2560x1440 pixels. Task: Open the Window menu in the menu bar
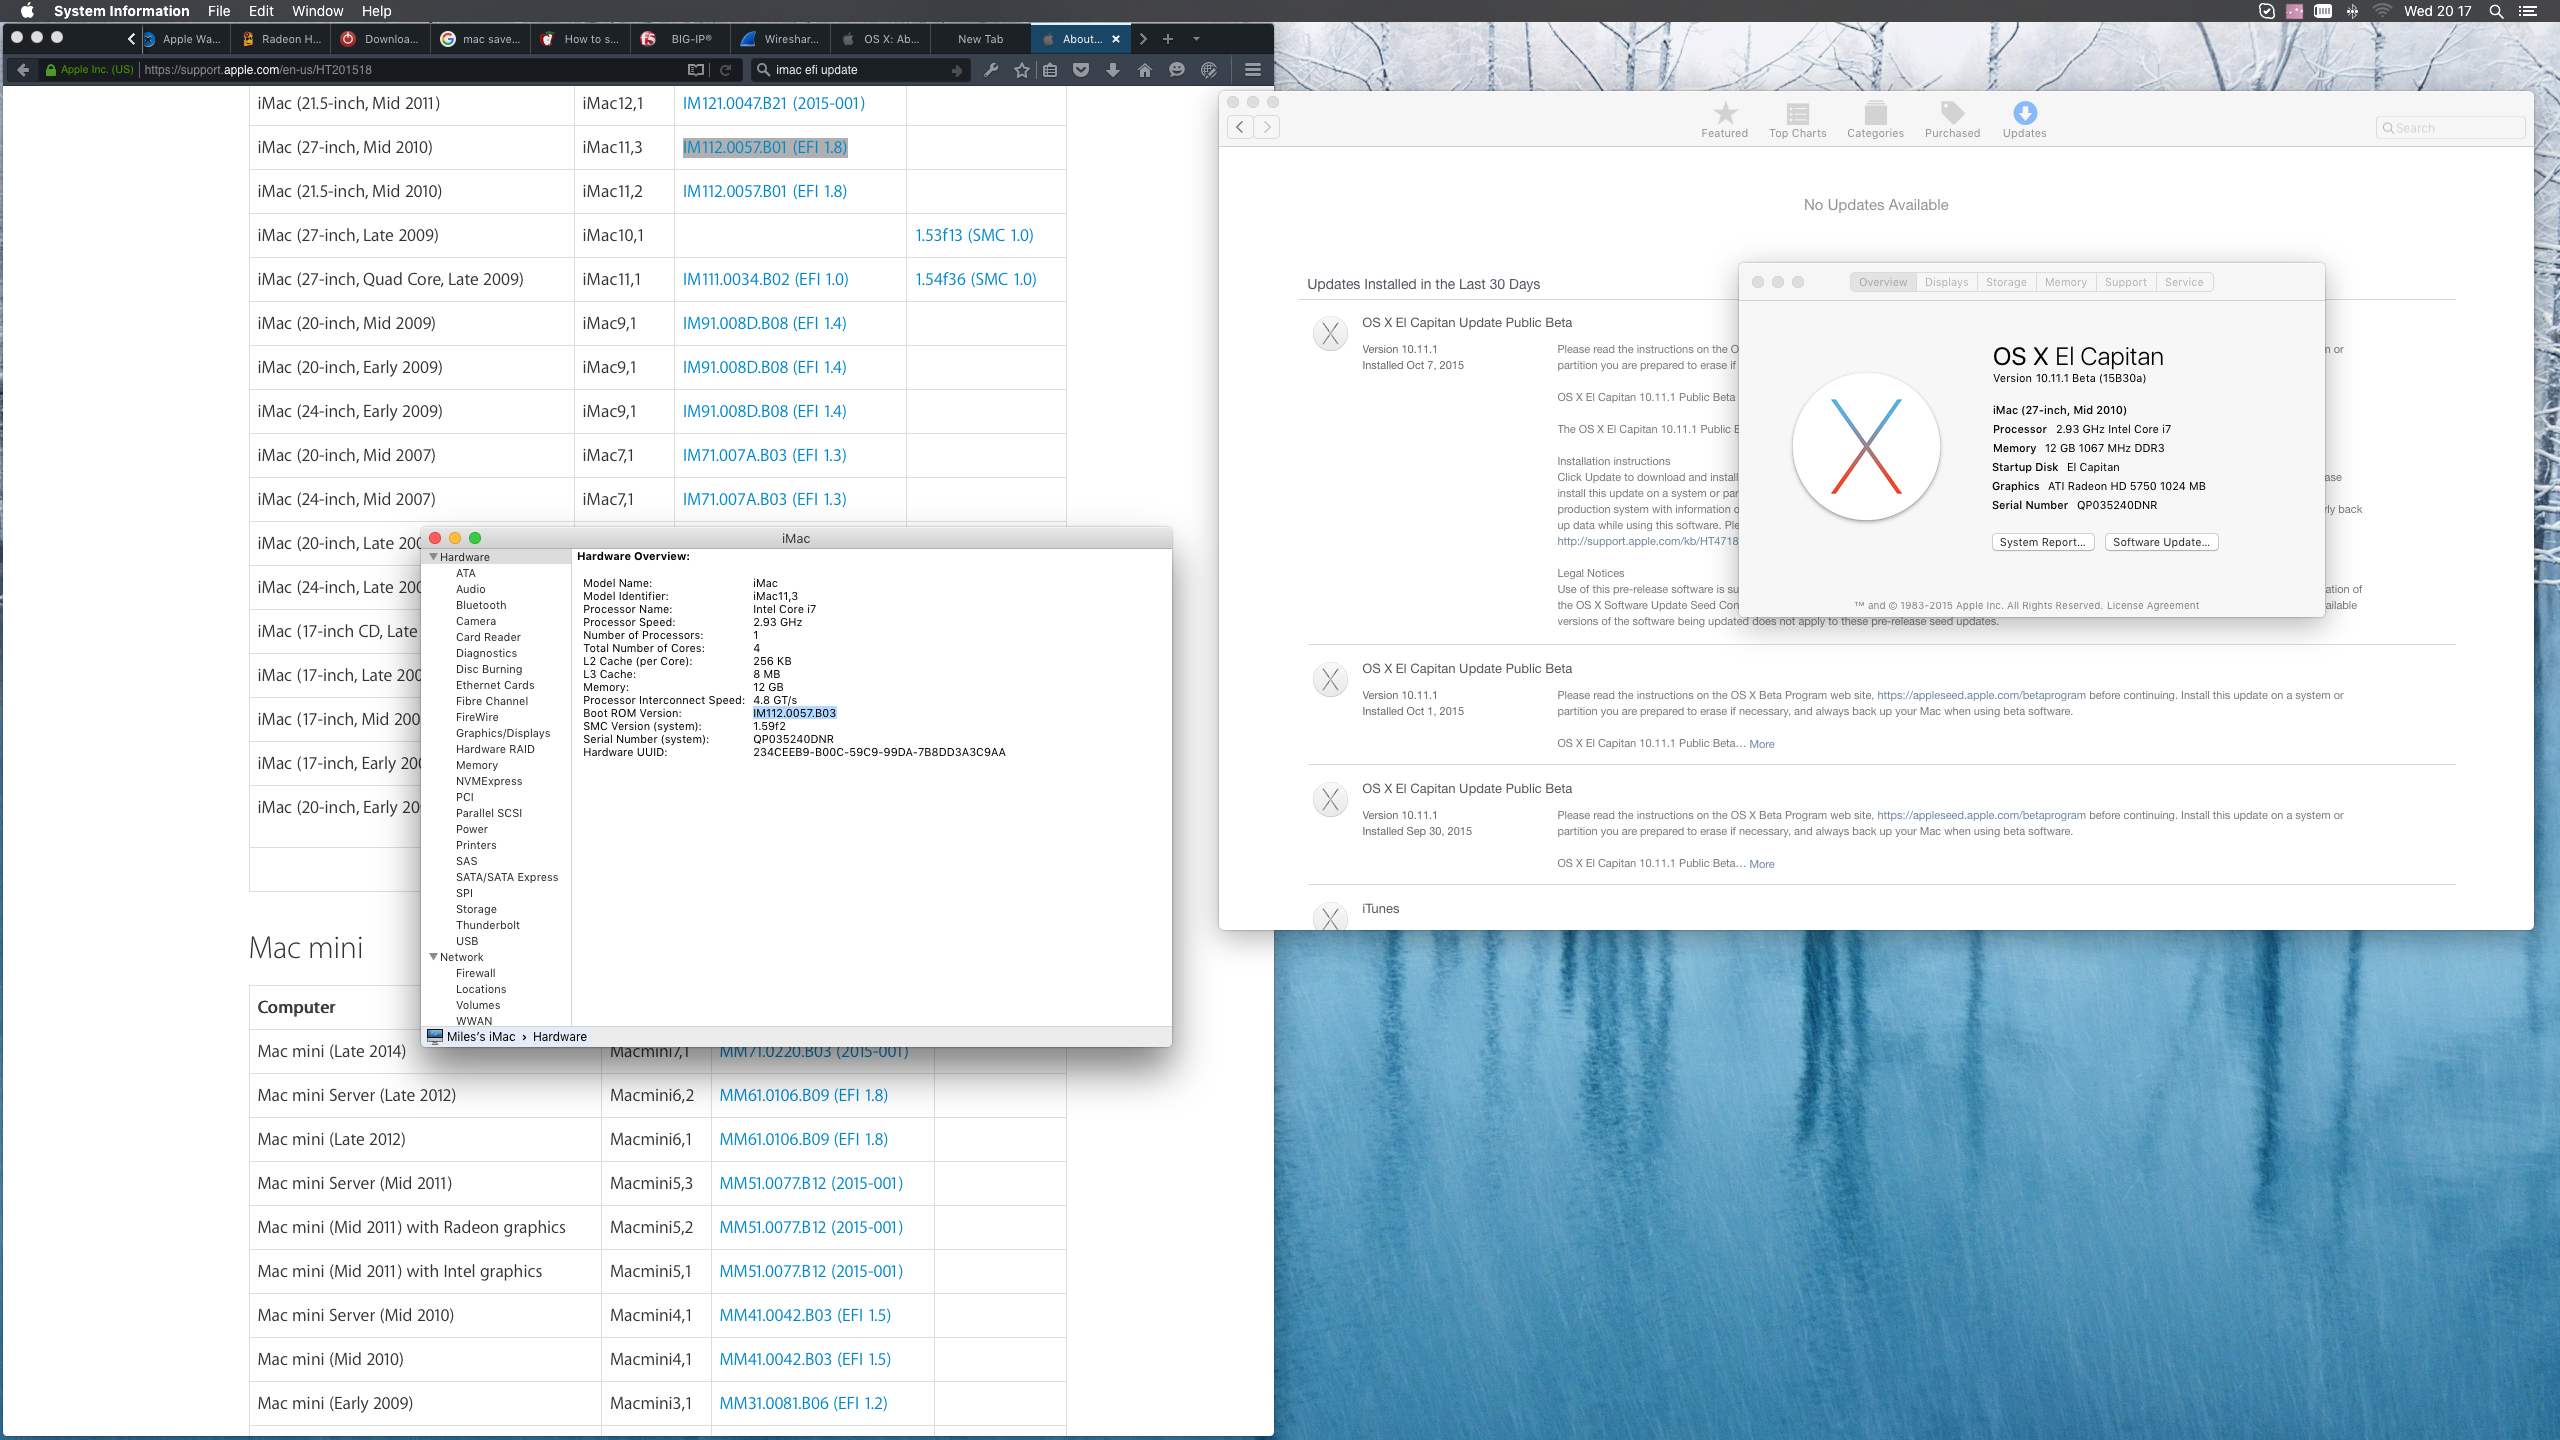(x=317, y=11)
